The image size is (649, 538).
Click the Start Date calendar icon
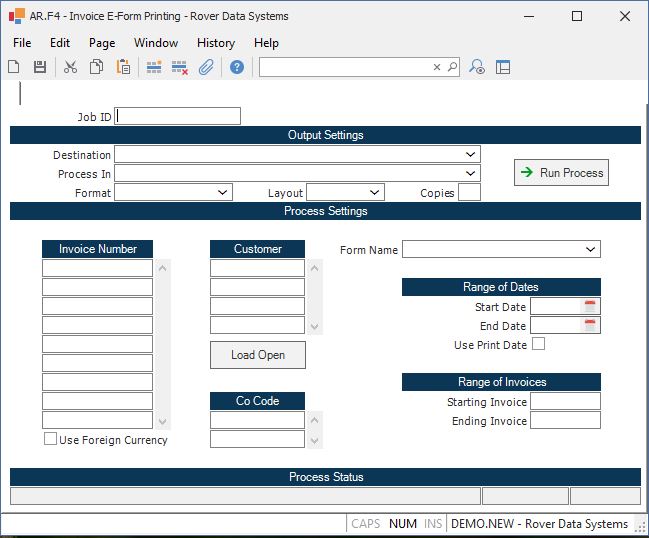click(x=590, y=307)
